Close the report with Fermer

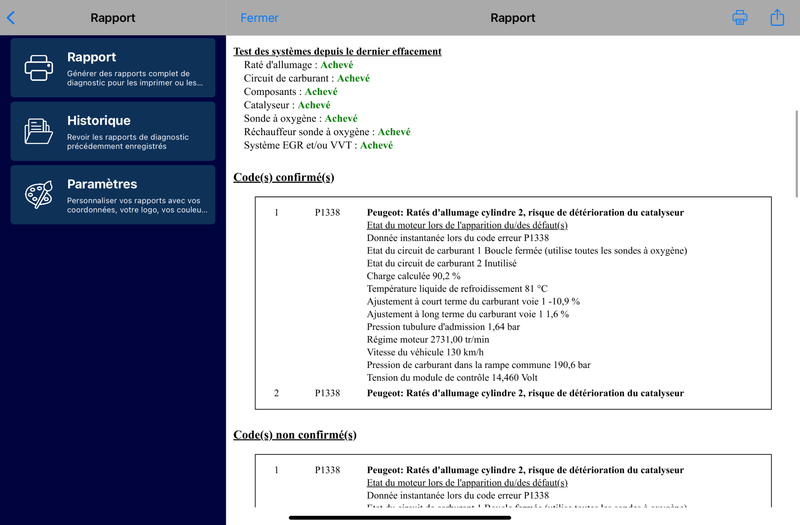coord(259,18)
